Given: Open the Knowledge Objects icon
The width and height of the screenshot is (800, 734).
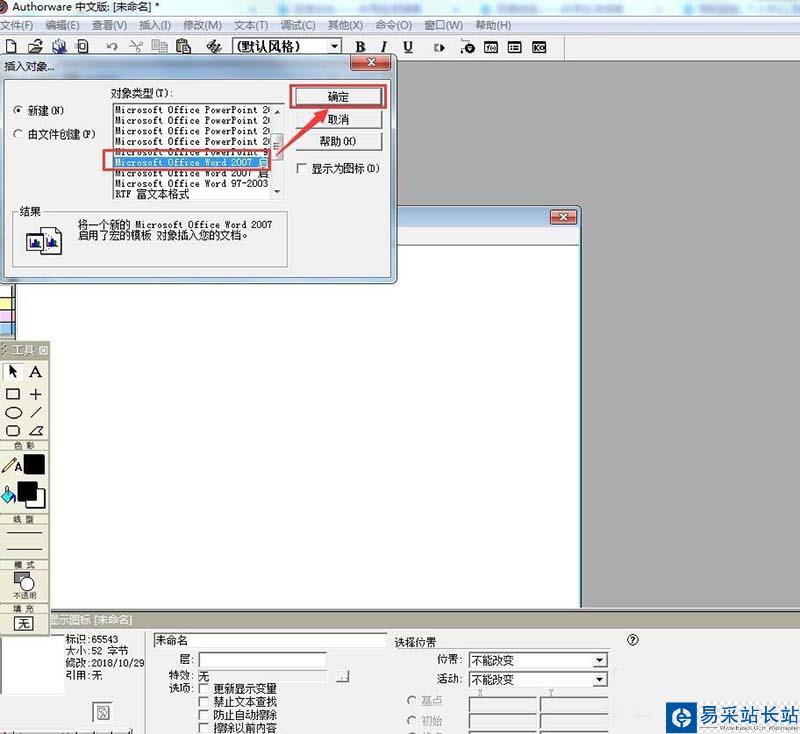Looking at the screenshot, I should (x=539, y=47).
